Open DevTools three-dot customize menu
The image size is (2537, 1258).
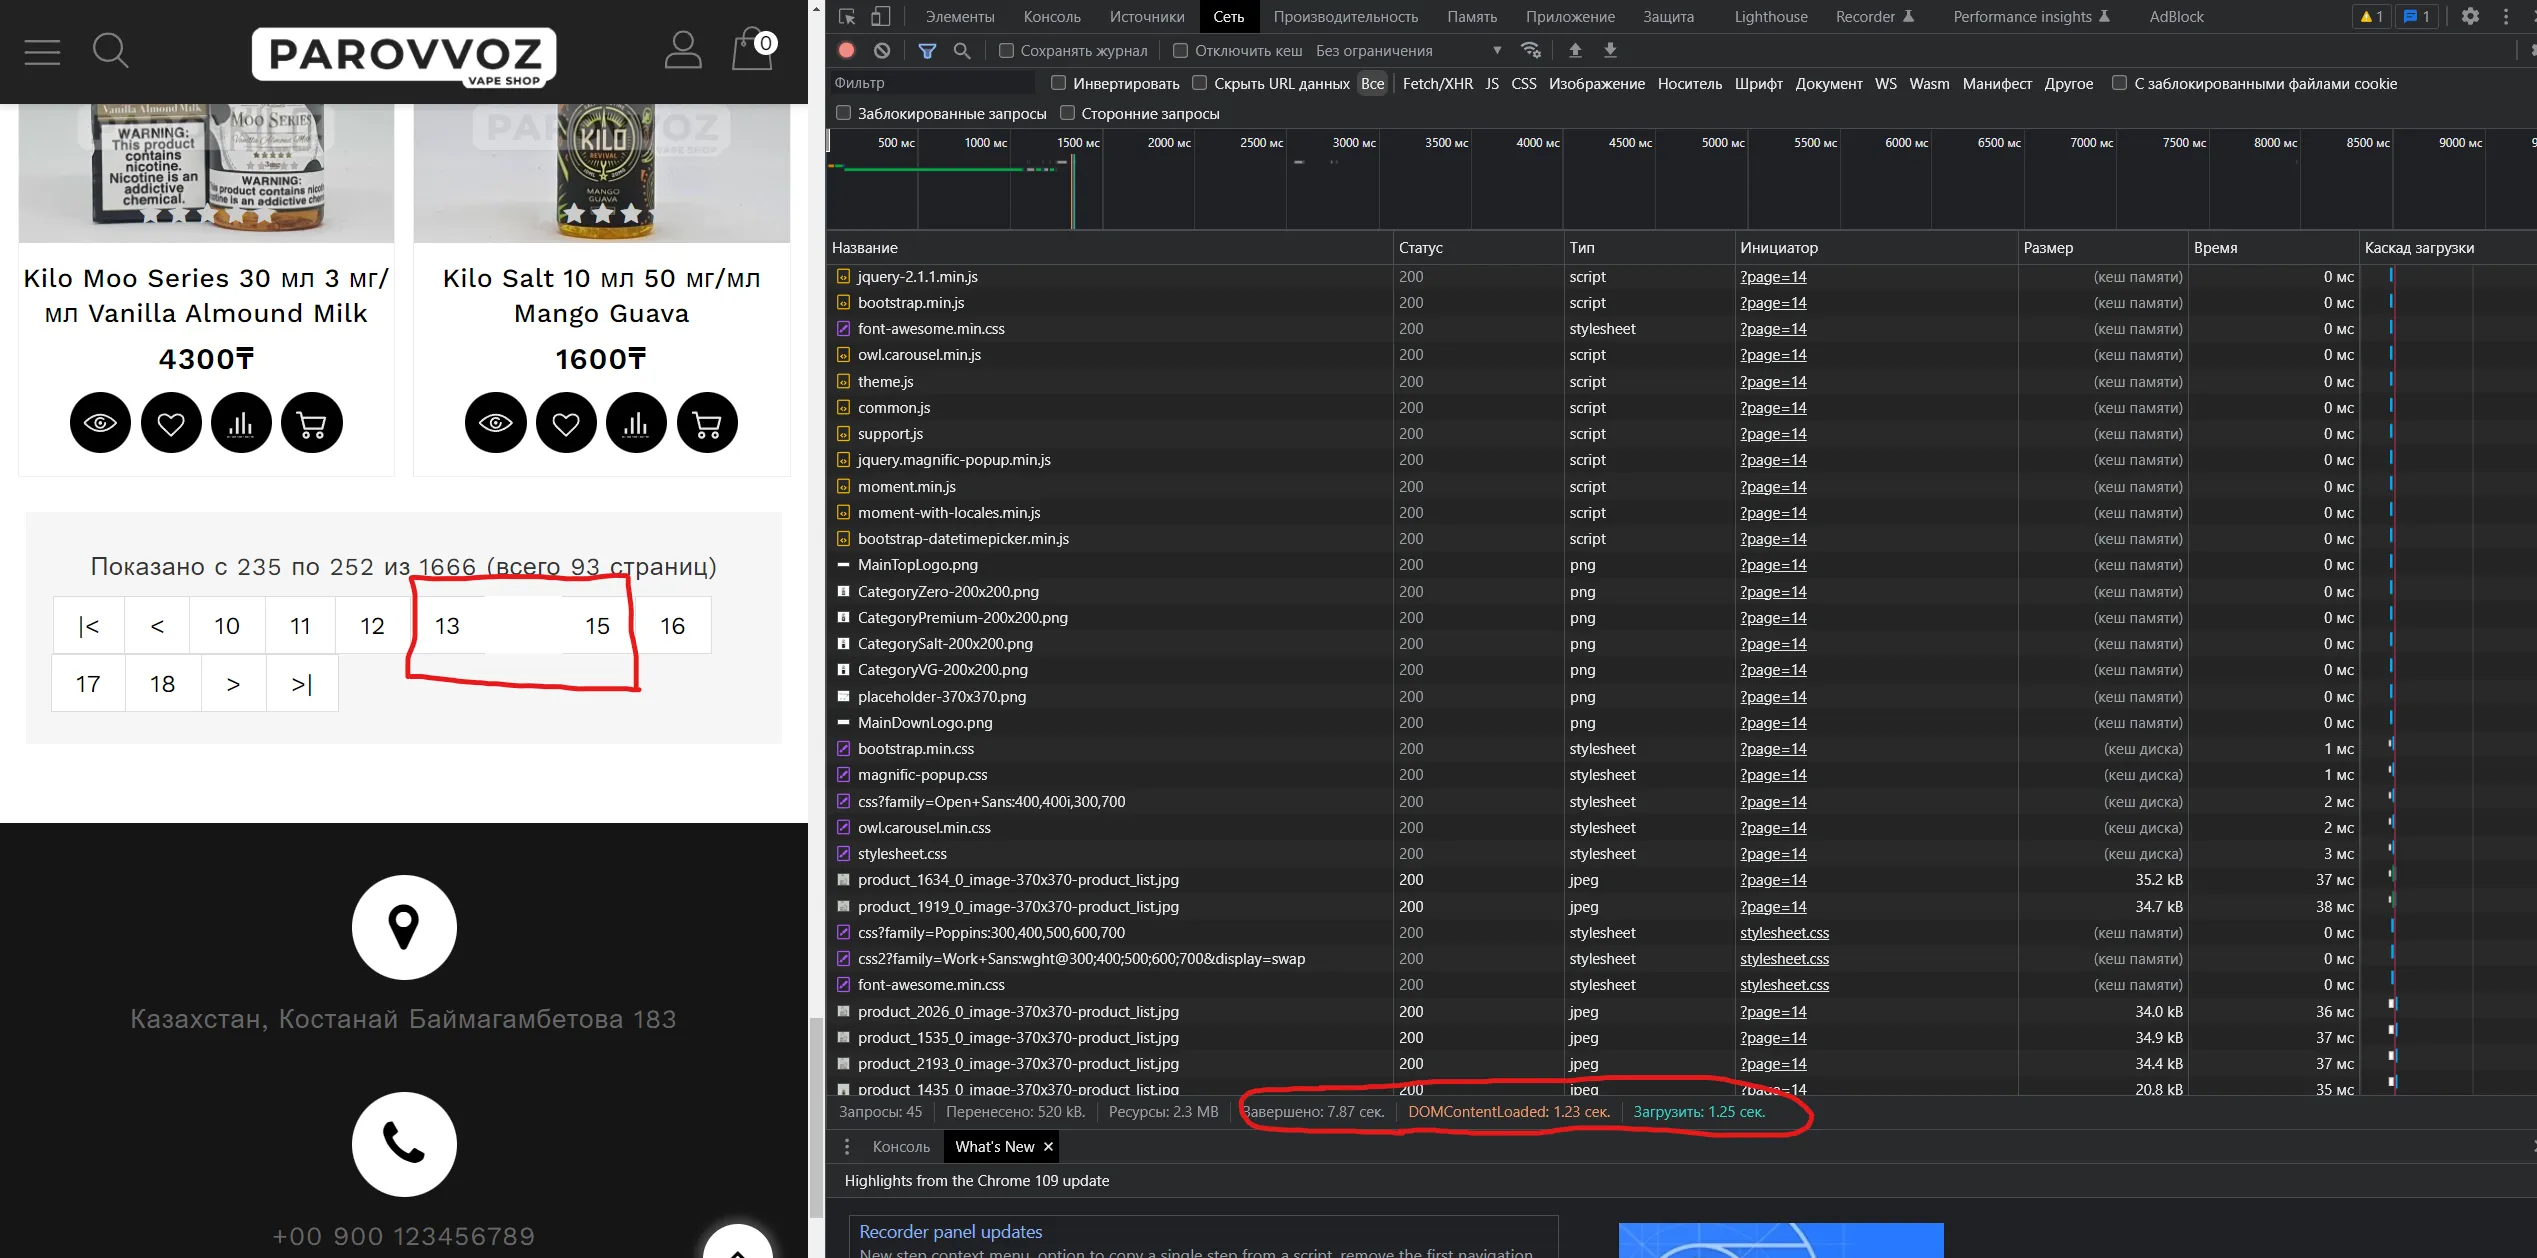(x=2506, y=16)
